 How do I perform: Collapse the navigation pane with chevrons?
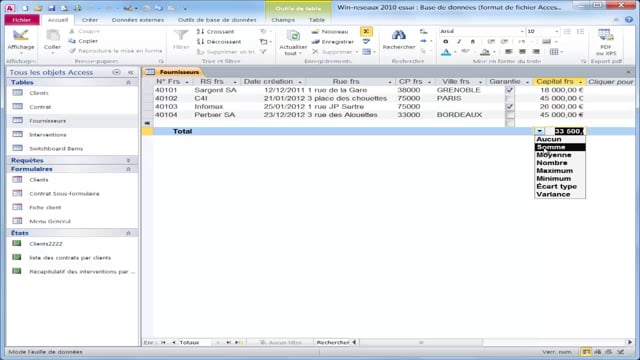pyautogui.click(x=131, y=72)
